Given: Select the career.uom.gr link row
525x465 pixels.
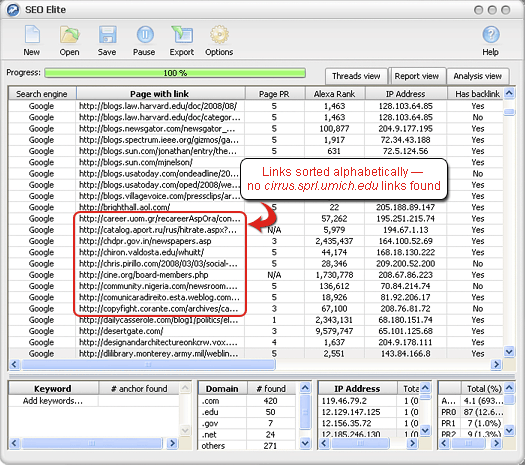Looking at the screenshot, I should coord(256,219).
